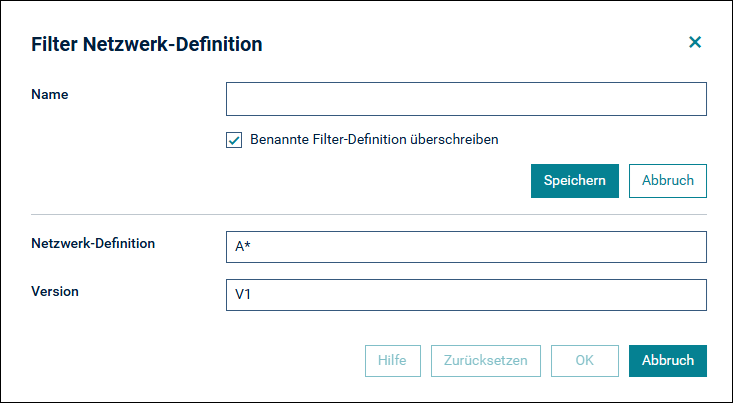The width and height of the screenshot is (734, 406).
Task: Click the bottom Abbruch button
Action: click(x=668, y=361)
